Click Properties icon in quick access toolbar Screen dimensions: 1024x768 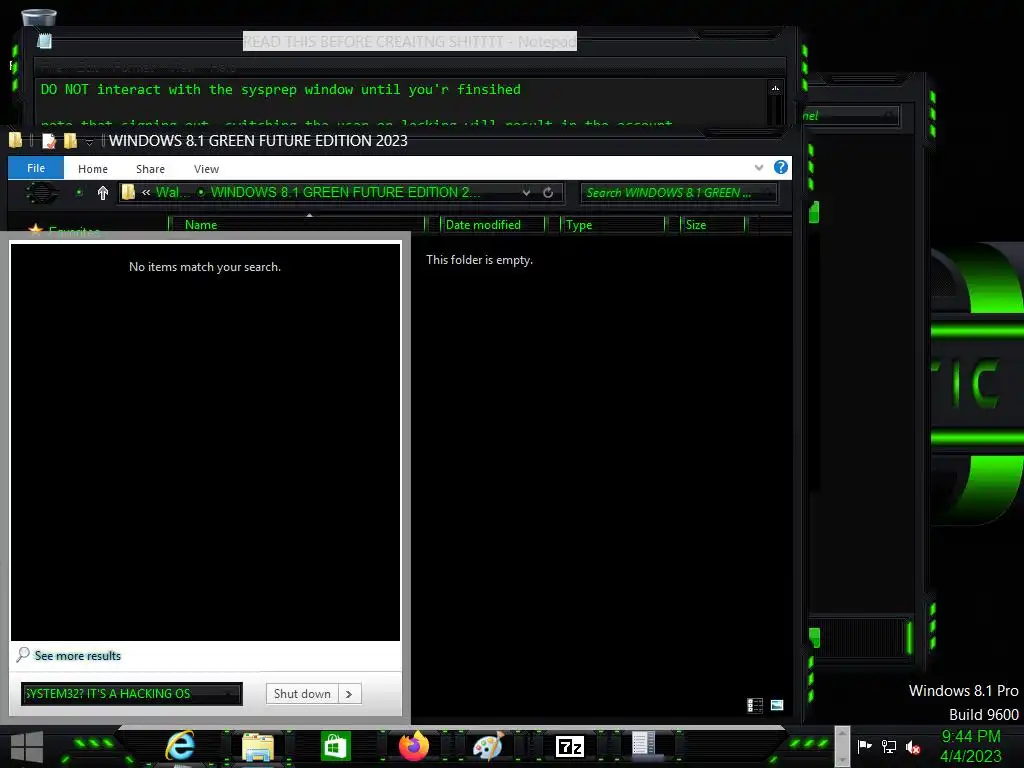(49, 140)
